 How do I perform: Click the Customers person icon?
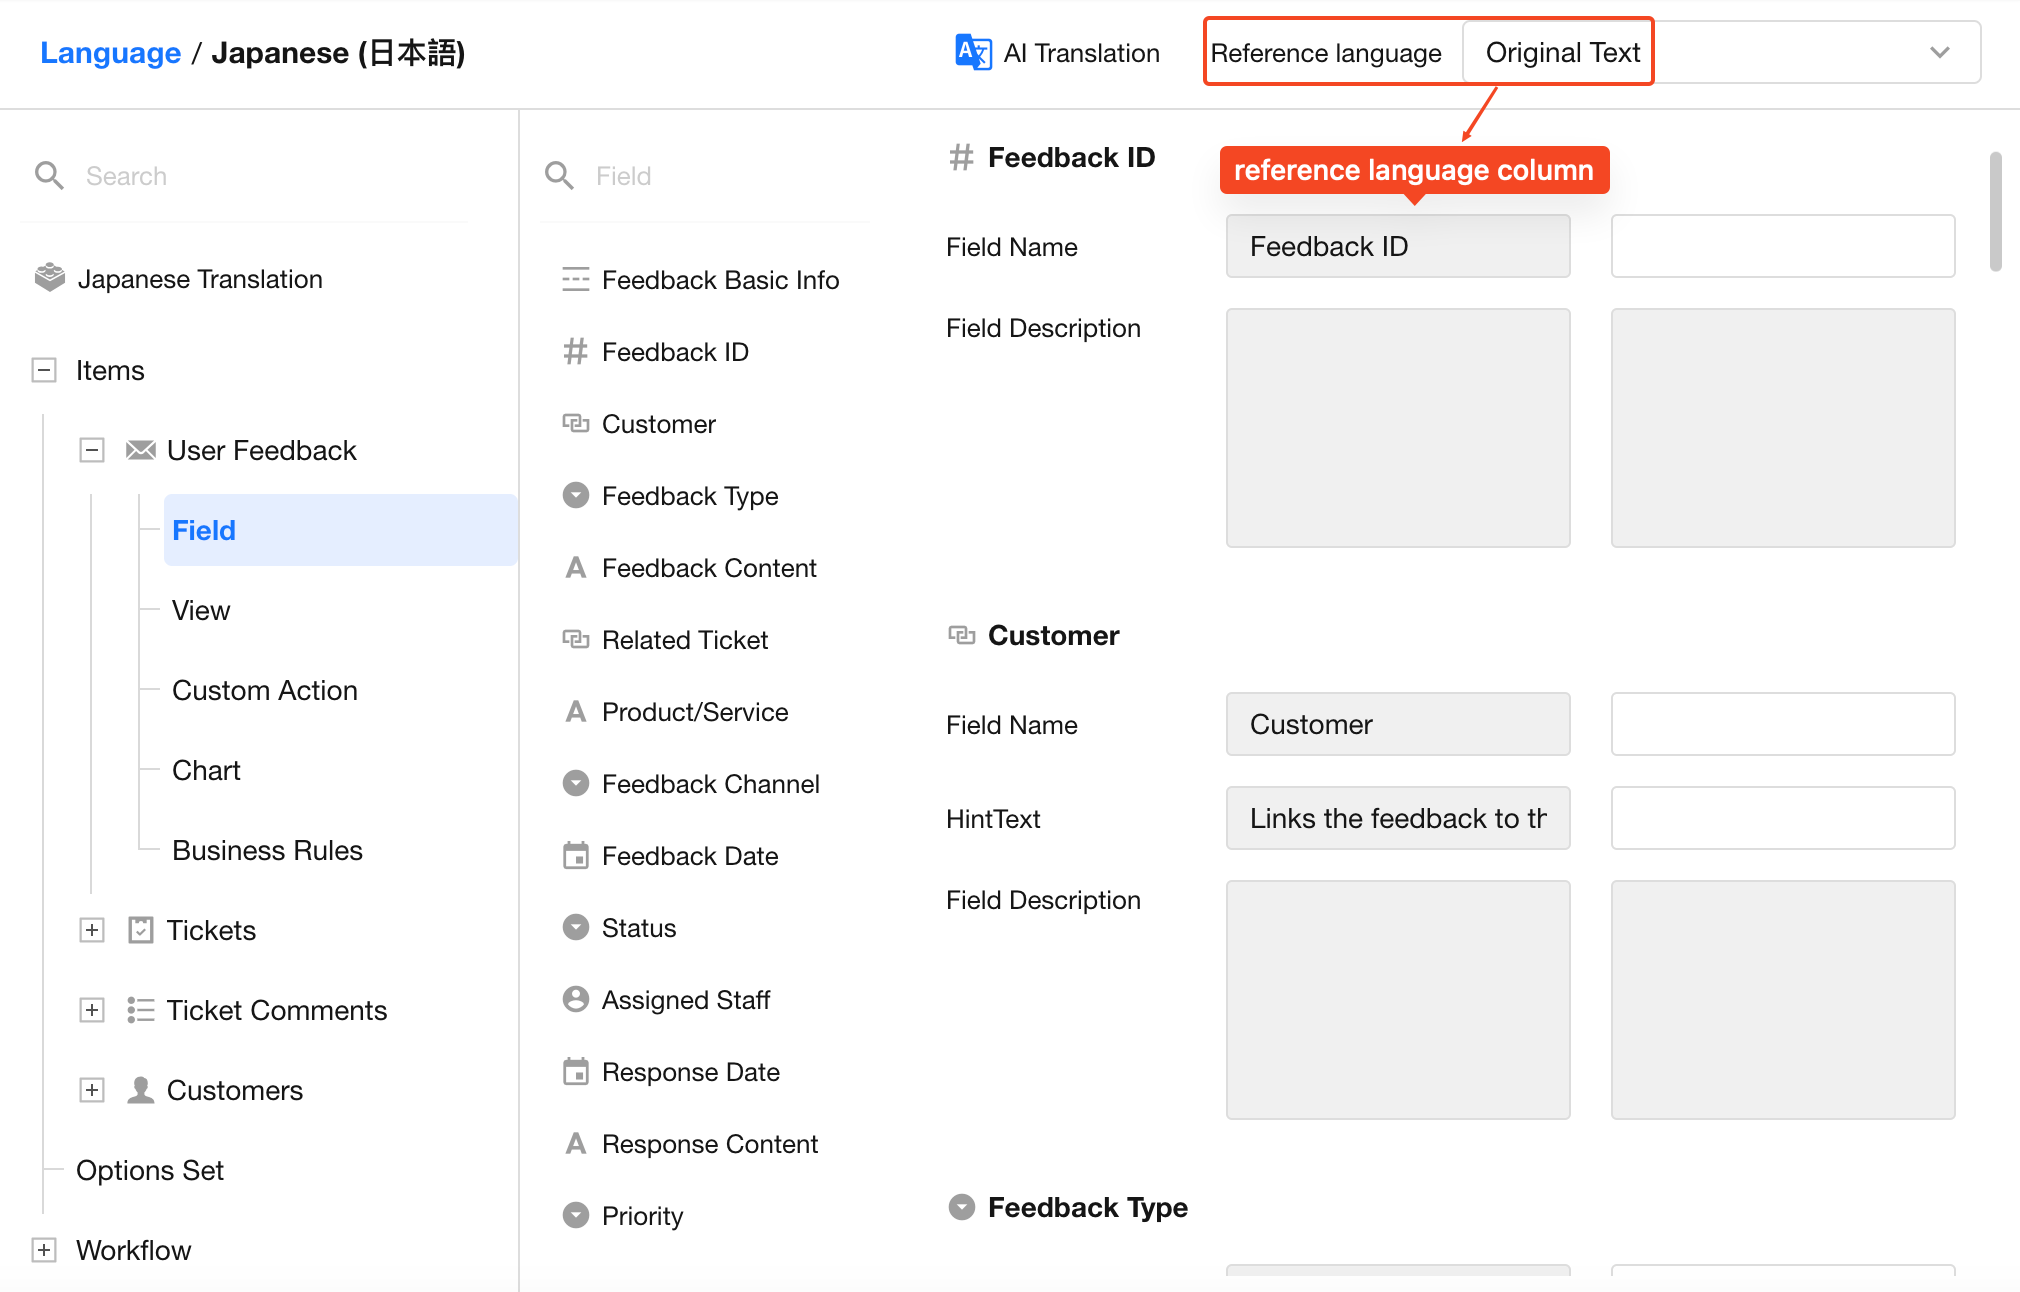coord(140,1090)
